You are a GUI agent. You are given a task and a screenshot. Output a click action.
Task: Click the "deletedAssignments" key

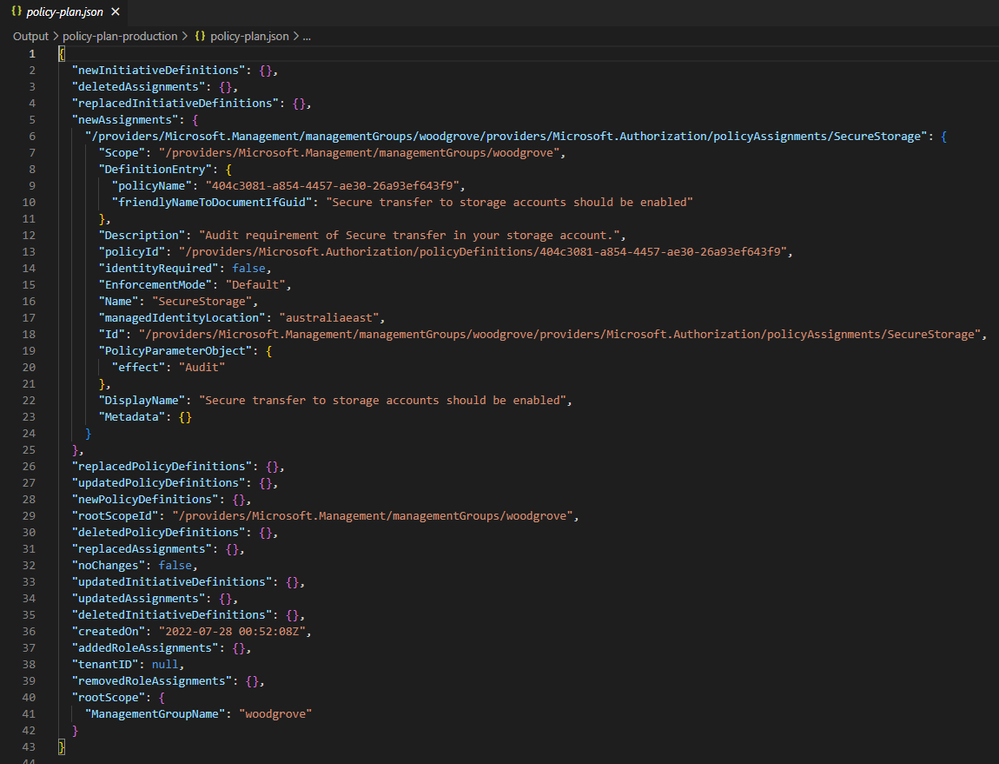(x=139, y=87)
